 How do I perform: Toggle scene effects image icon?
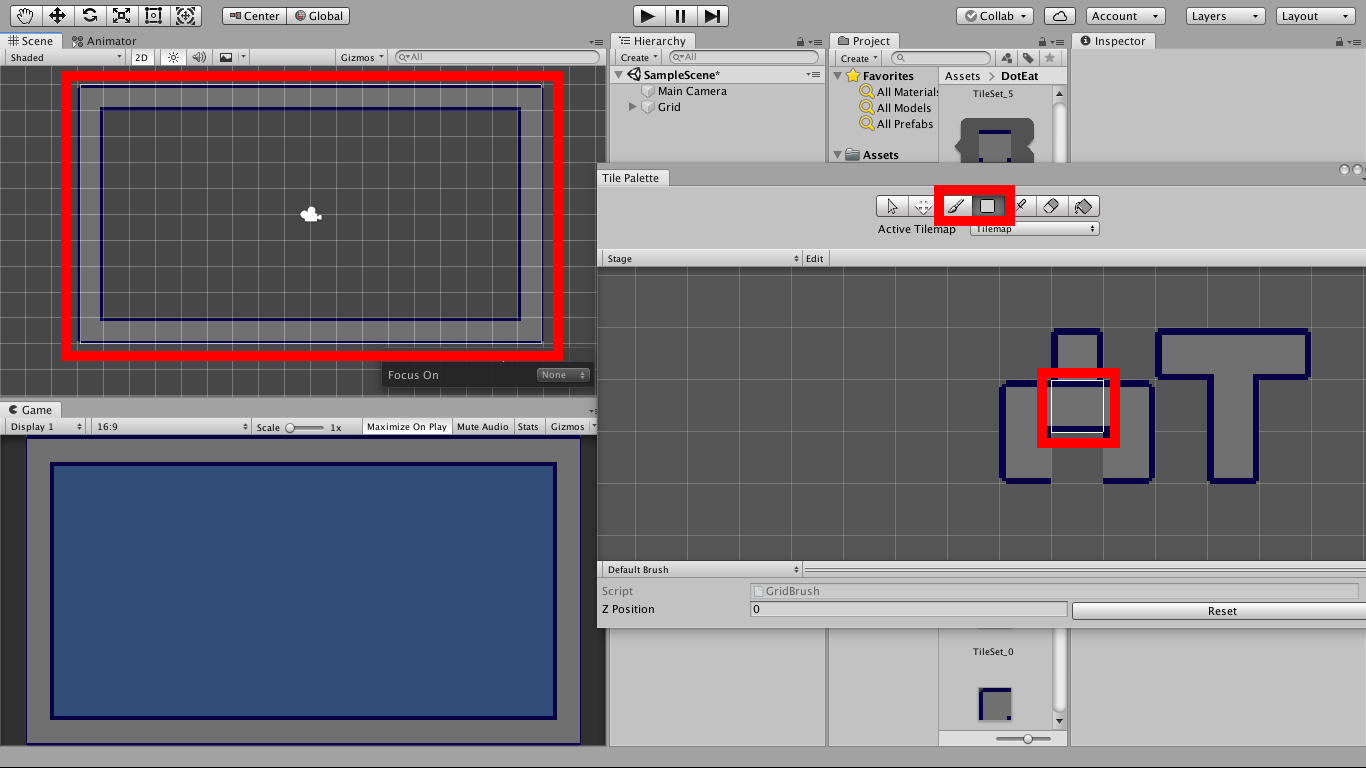226,57
